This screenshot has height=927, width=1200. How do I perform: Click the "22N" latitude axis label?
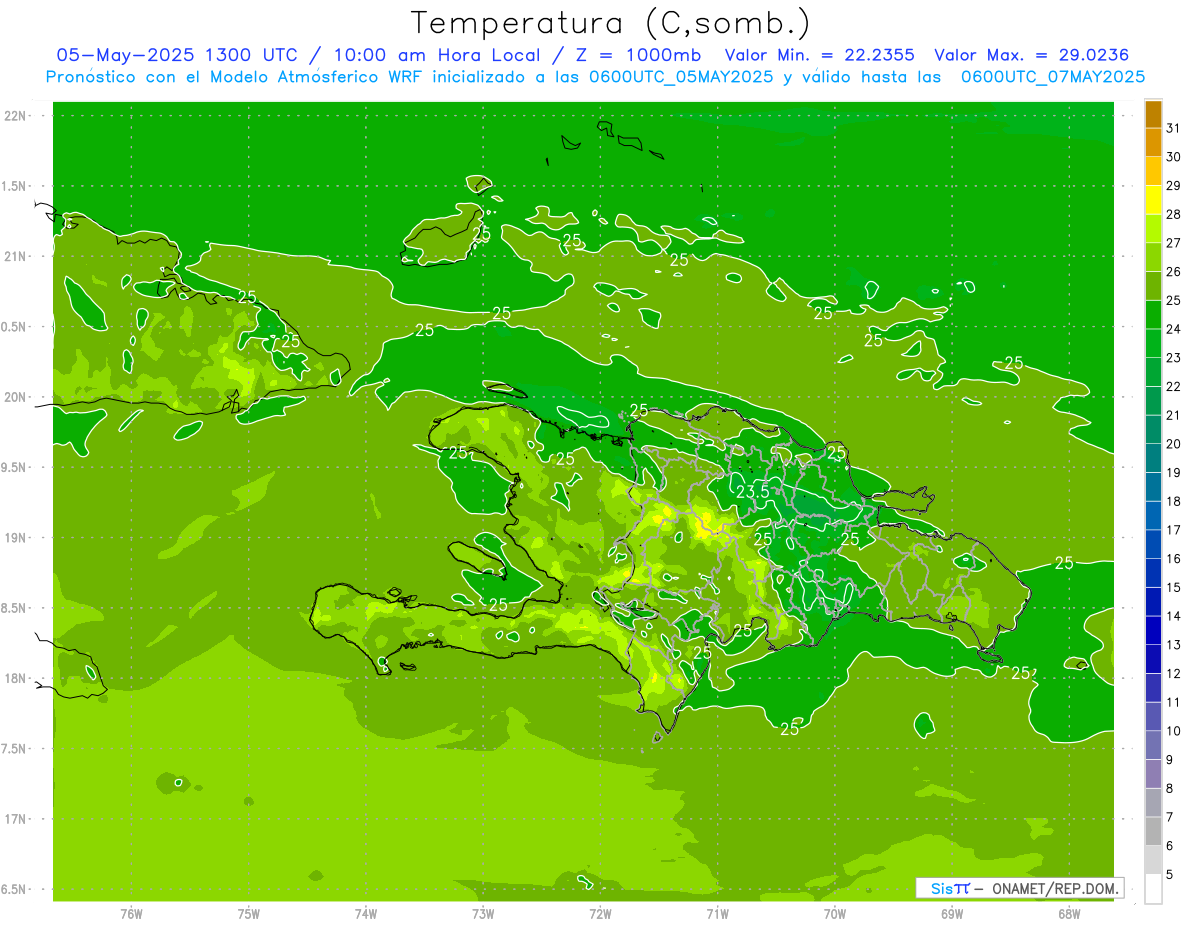(x=16, y=116)
